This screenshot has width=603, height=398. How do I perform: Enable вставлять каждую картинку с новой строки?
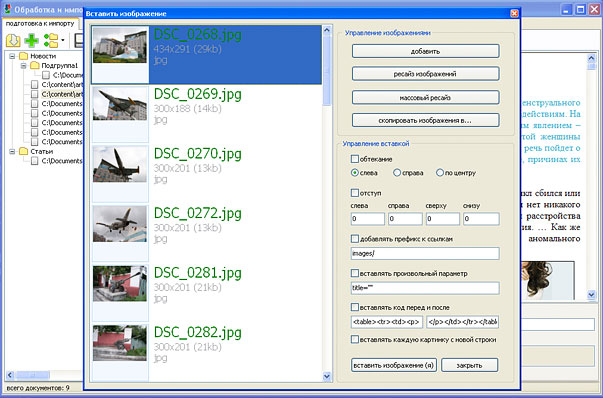point(355,340)
